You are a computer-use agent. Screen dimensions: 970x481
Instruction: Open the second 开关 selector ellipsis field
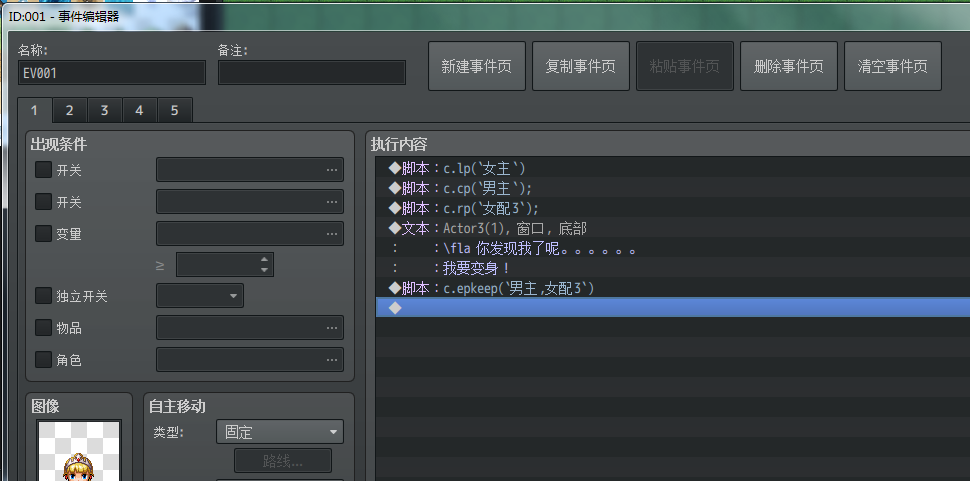click(250, 202)
